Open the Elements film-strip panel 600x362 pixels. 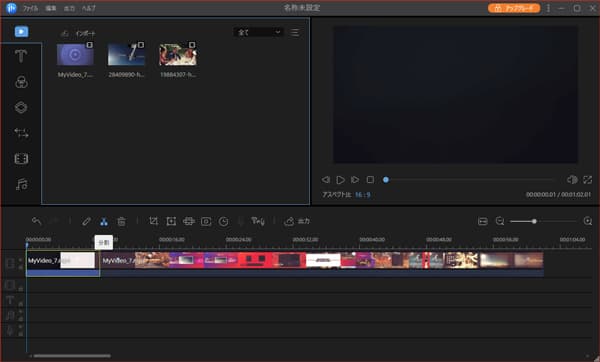21,159
